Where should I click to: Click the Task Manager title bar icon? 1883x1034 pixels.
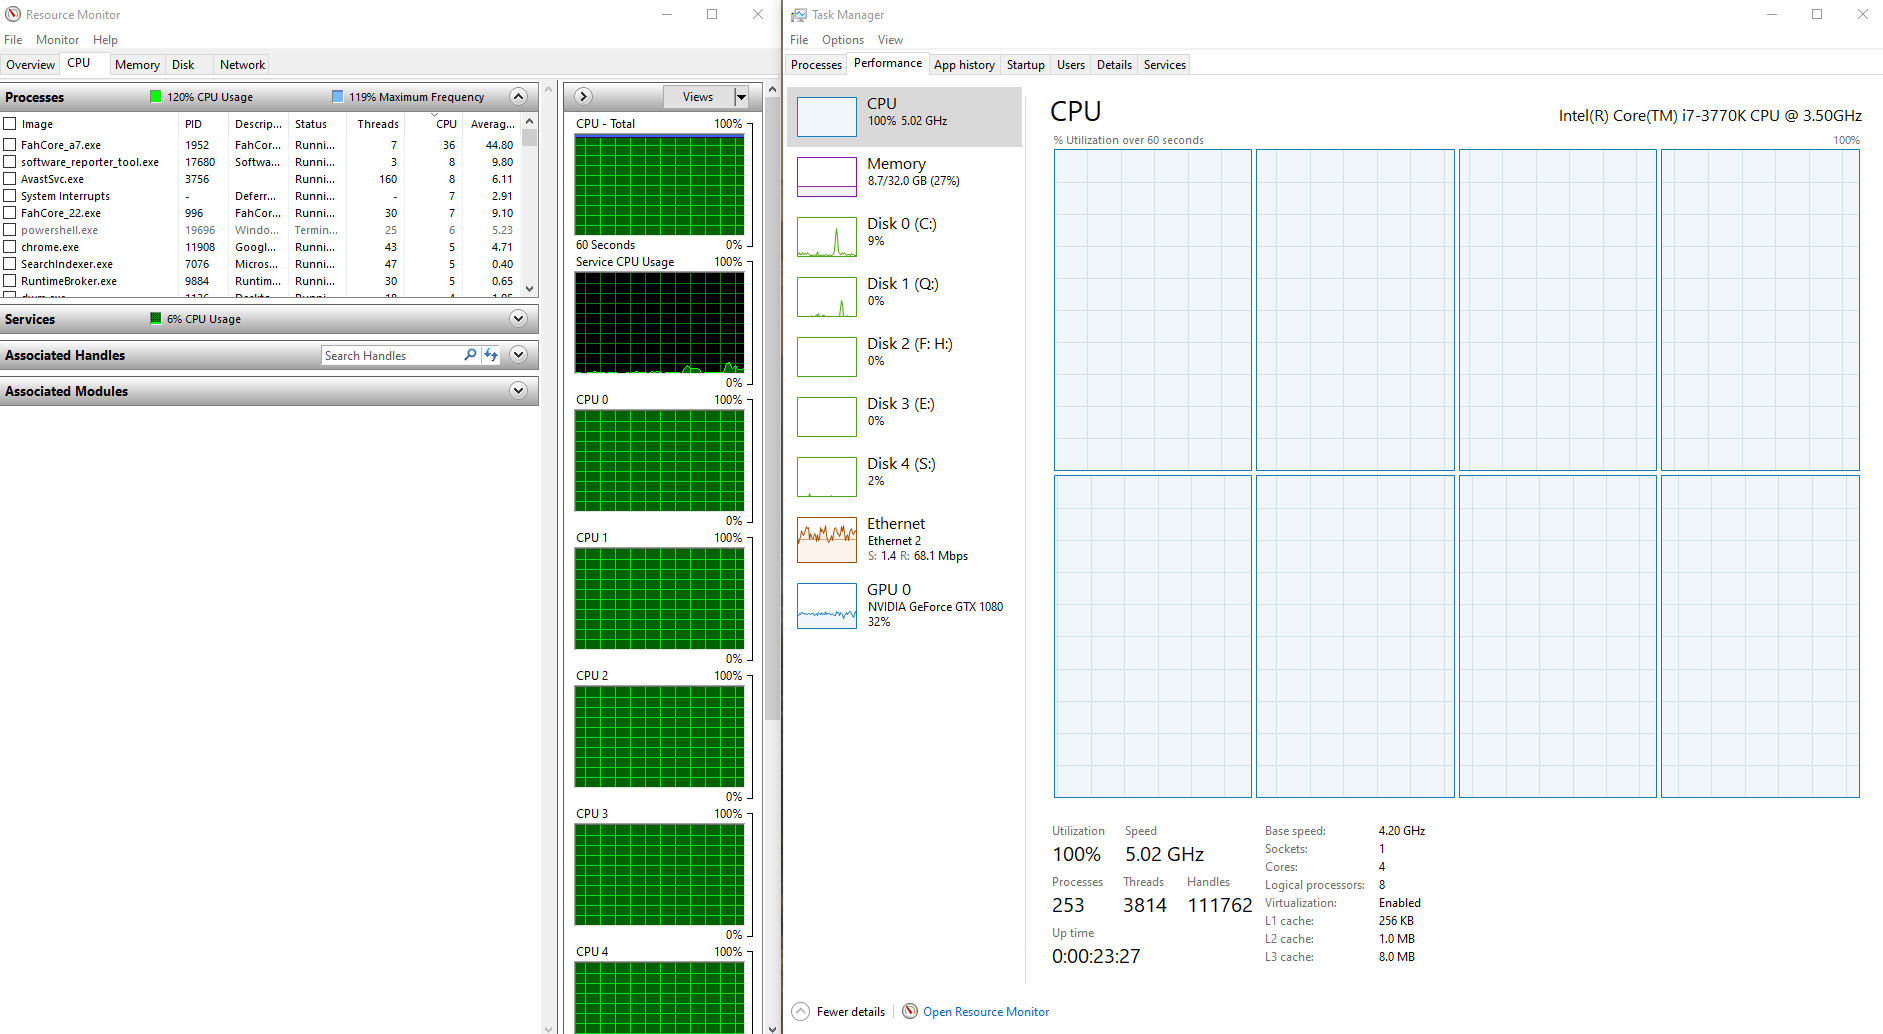[799, 14]
